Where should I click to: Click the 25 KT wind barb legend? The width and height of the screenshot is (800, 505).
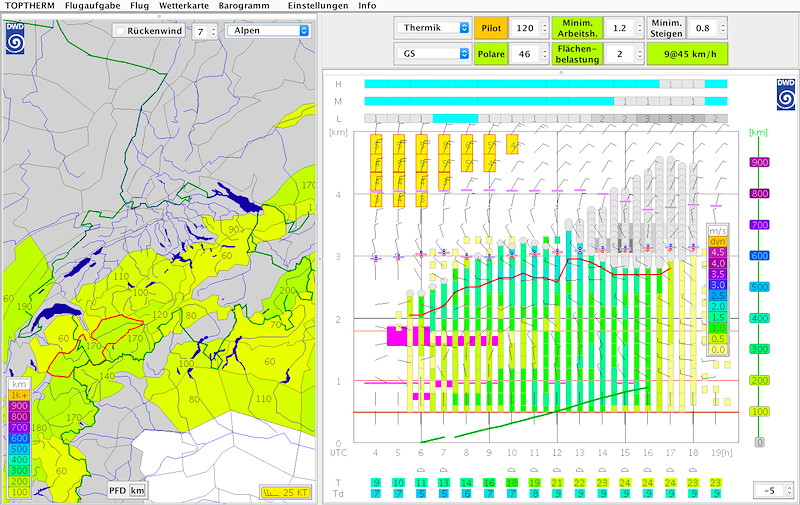point(285,492)
